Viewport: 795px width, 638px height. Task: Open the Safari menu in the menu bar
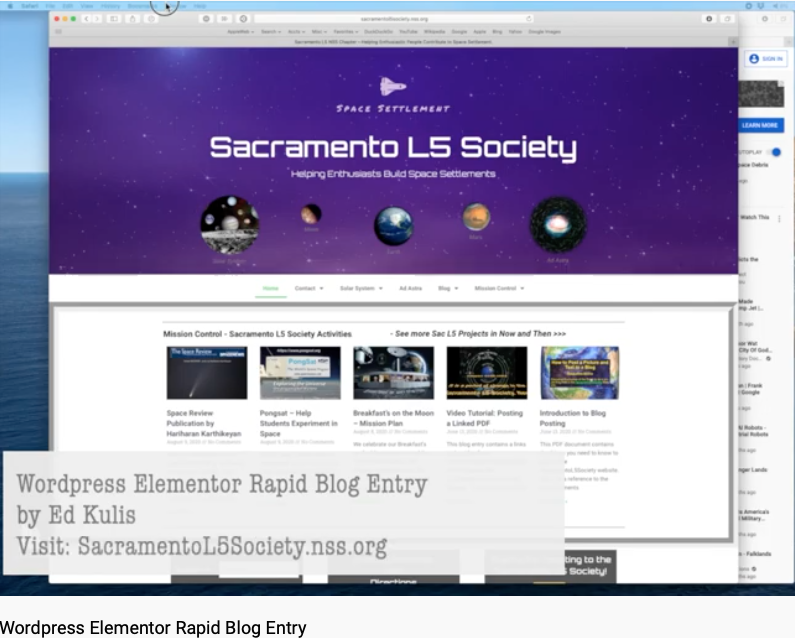[x=30, y=6]
